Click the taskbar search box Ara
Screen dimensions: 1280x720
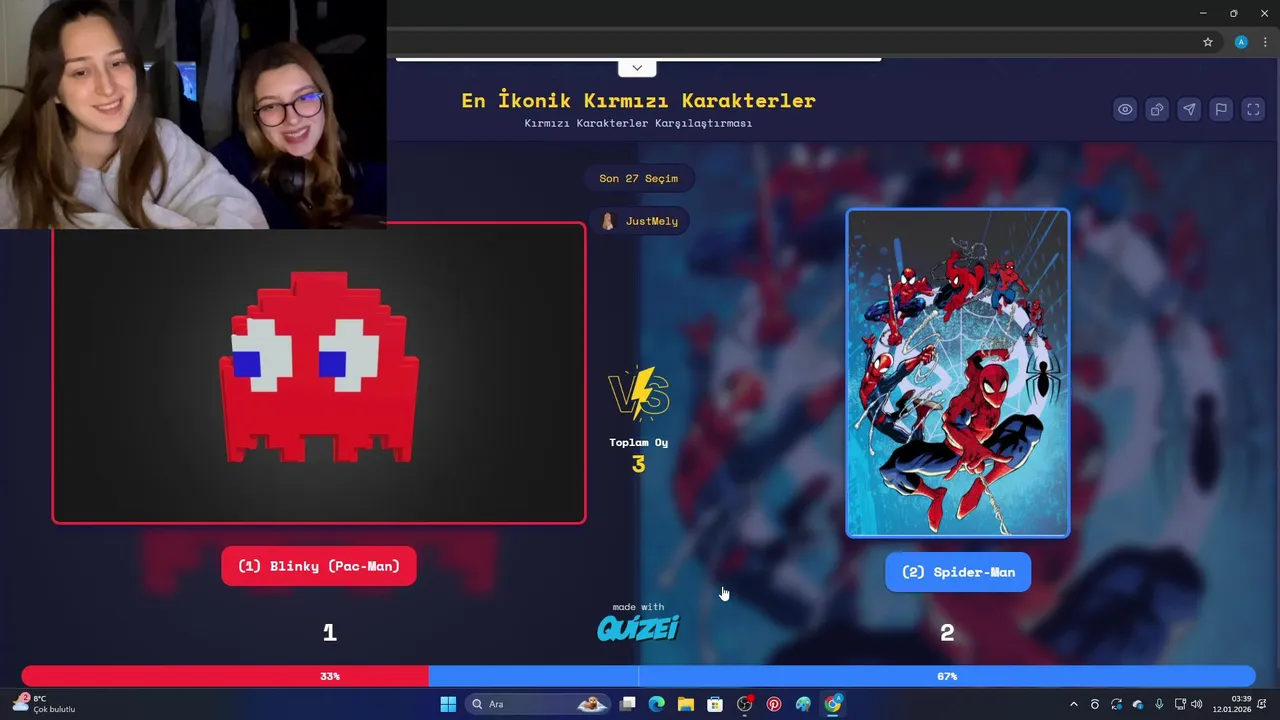538,704
